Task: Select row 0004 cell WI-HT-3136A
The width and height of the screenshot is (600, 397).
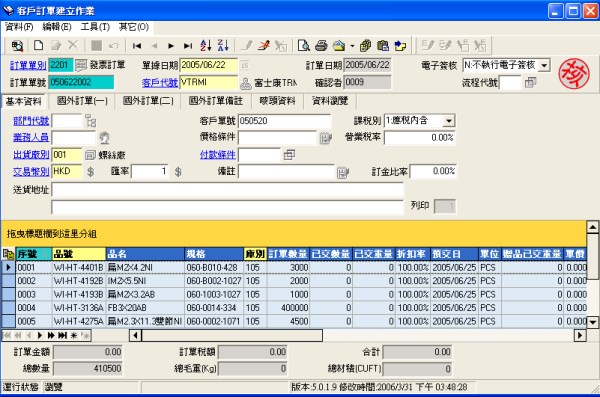Action: pos(79,308)
